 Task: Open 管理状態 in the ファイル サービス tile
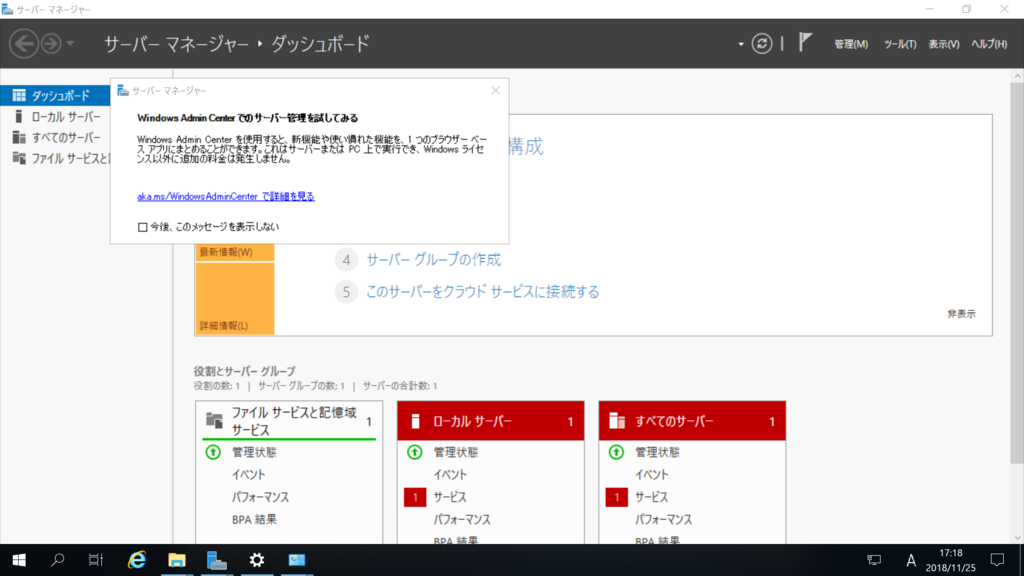(254, 452)
